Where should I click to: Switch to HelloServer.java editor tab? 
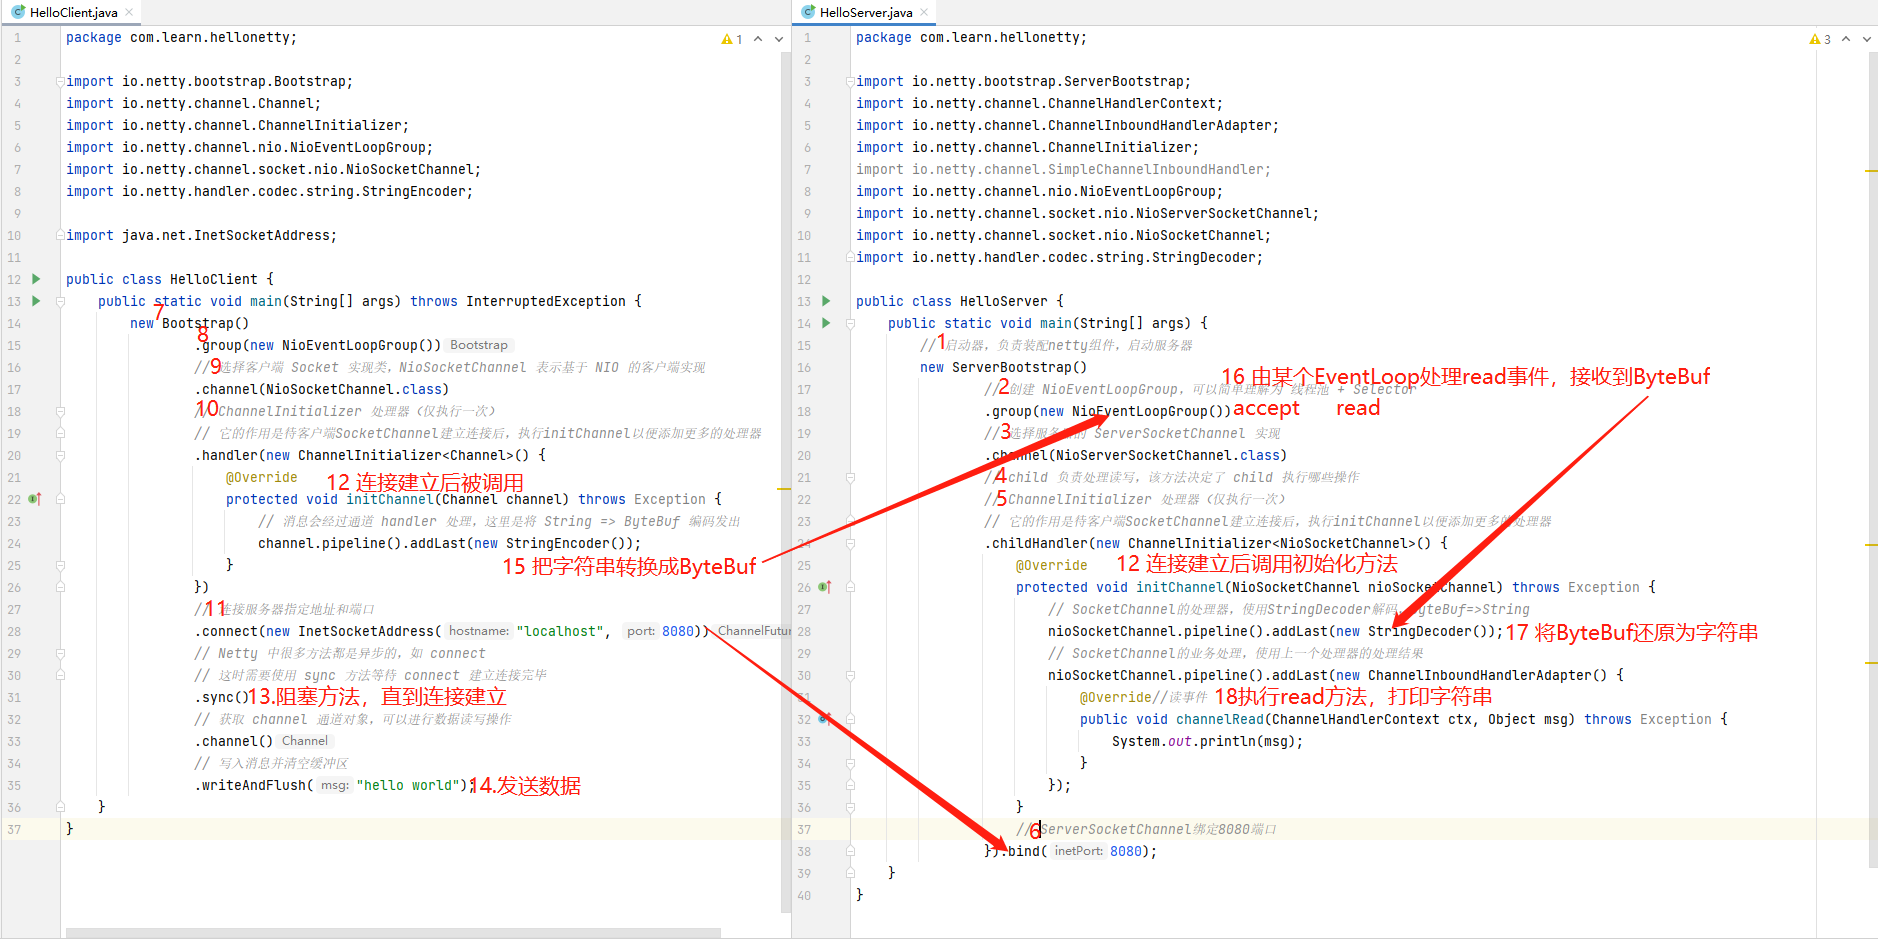pyautogui.click(x=866, y=12)
